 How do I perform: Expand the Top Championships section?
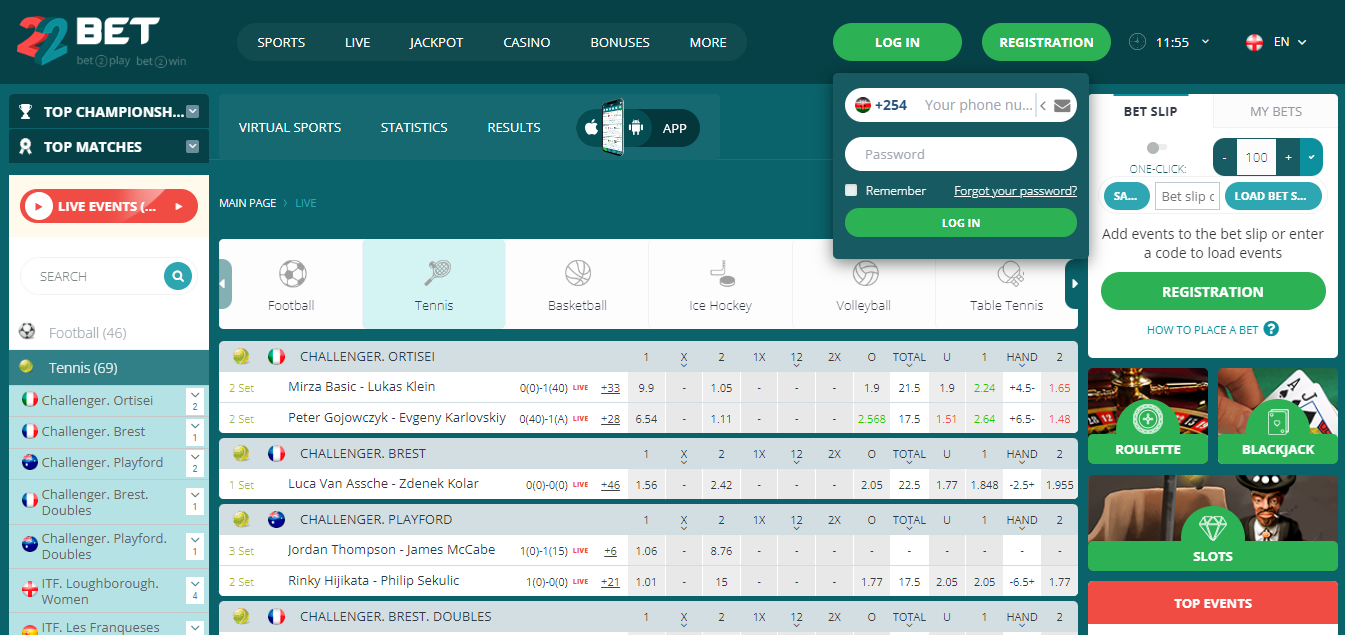click(193, 112)
